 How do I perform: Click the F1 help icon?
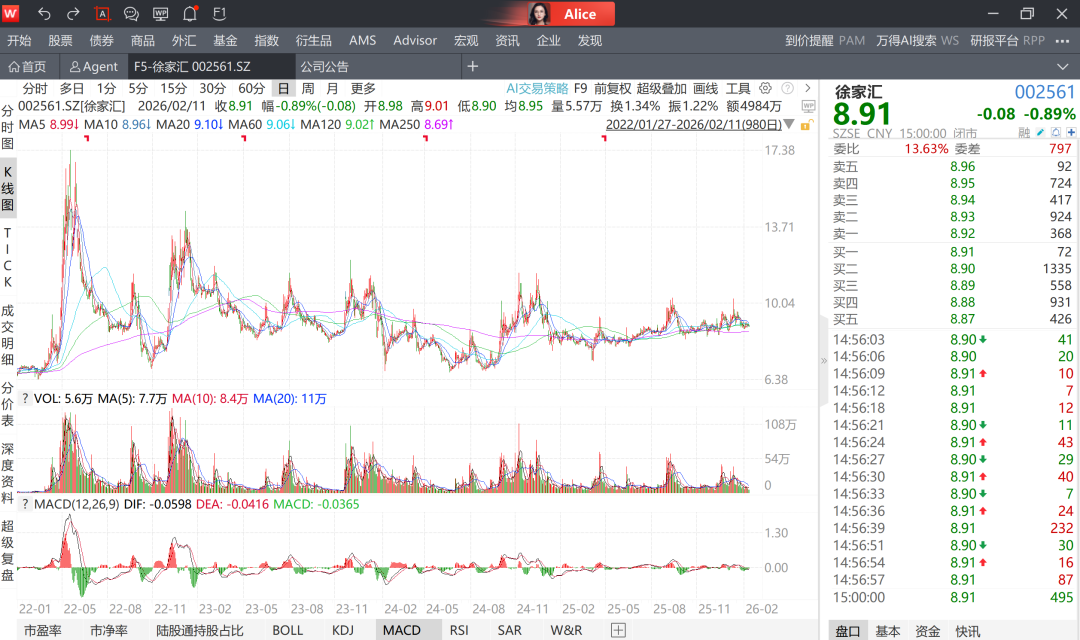pos(218,14)
